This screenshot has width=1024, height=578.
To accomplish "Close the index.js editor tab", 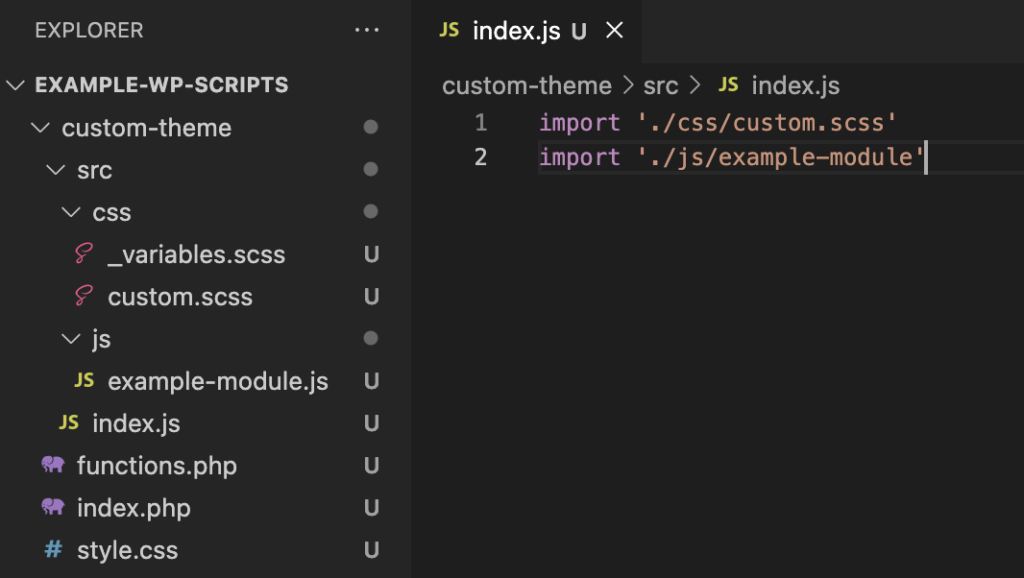I will tap(615, 30).
